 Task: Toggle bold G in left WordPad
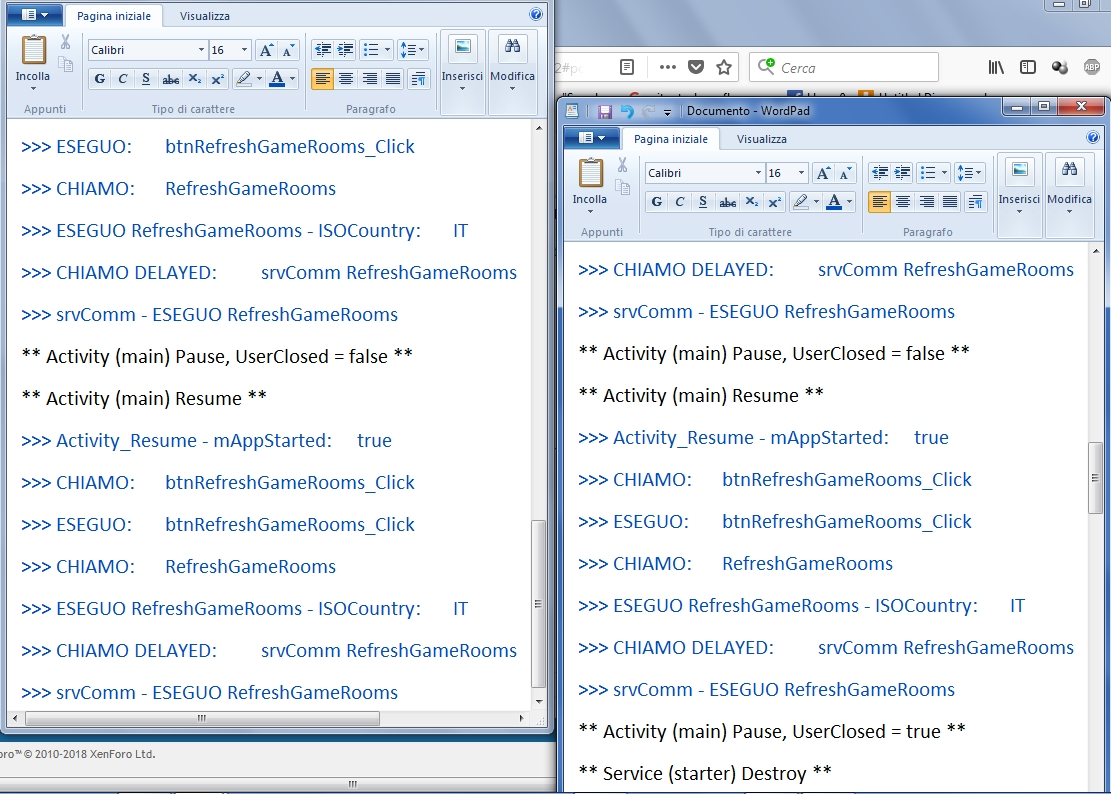pos(100,79)
